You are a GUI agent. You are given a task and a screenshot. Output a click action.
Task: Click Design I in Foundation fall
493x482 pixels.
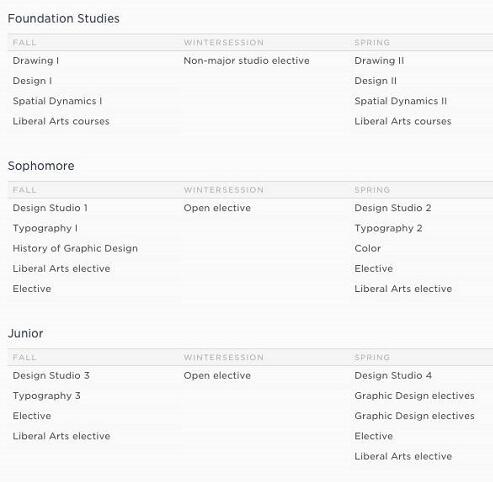[32, 81]
